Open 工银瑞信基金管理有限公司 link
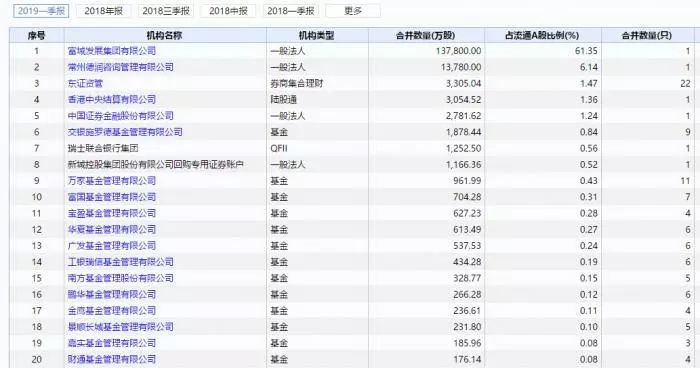700x368 pixels. click(x=121, y=262)
